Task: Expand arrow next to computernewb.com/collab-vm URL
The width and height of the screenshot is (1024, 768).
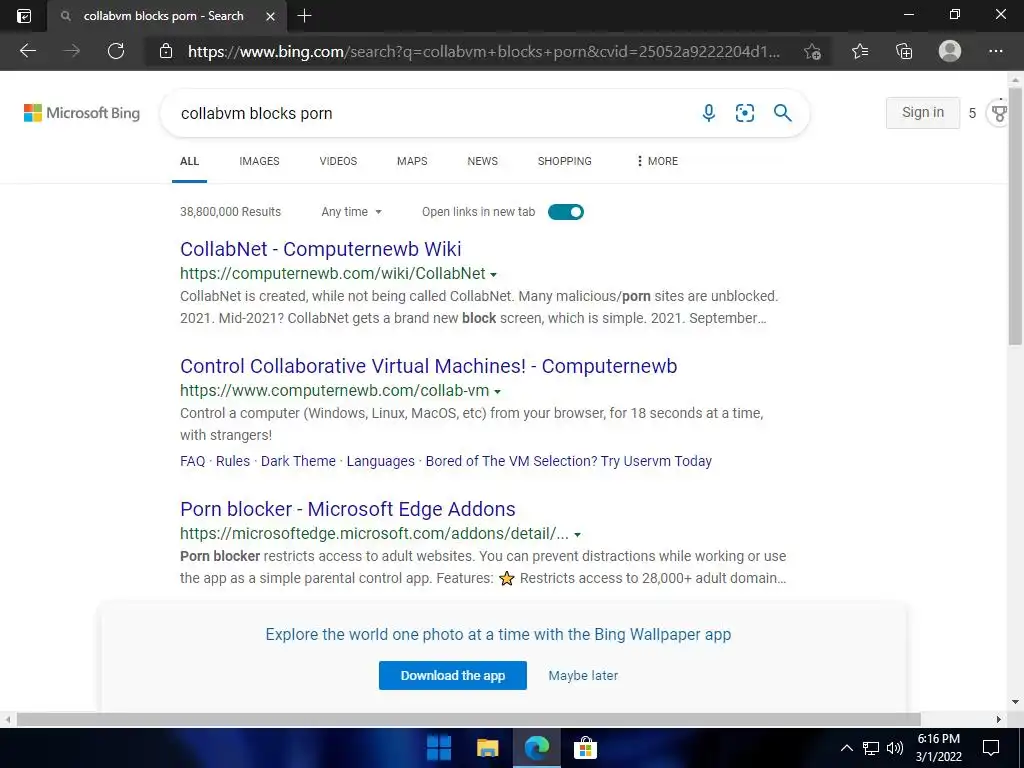Action: tap(497, 391)
